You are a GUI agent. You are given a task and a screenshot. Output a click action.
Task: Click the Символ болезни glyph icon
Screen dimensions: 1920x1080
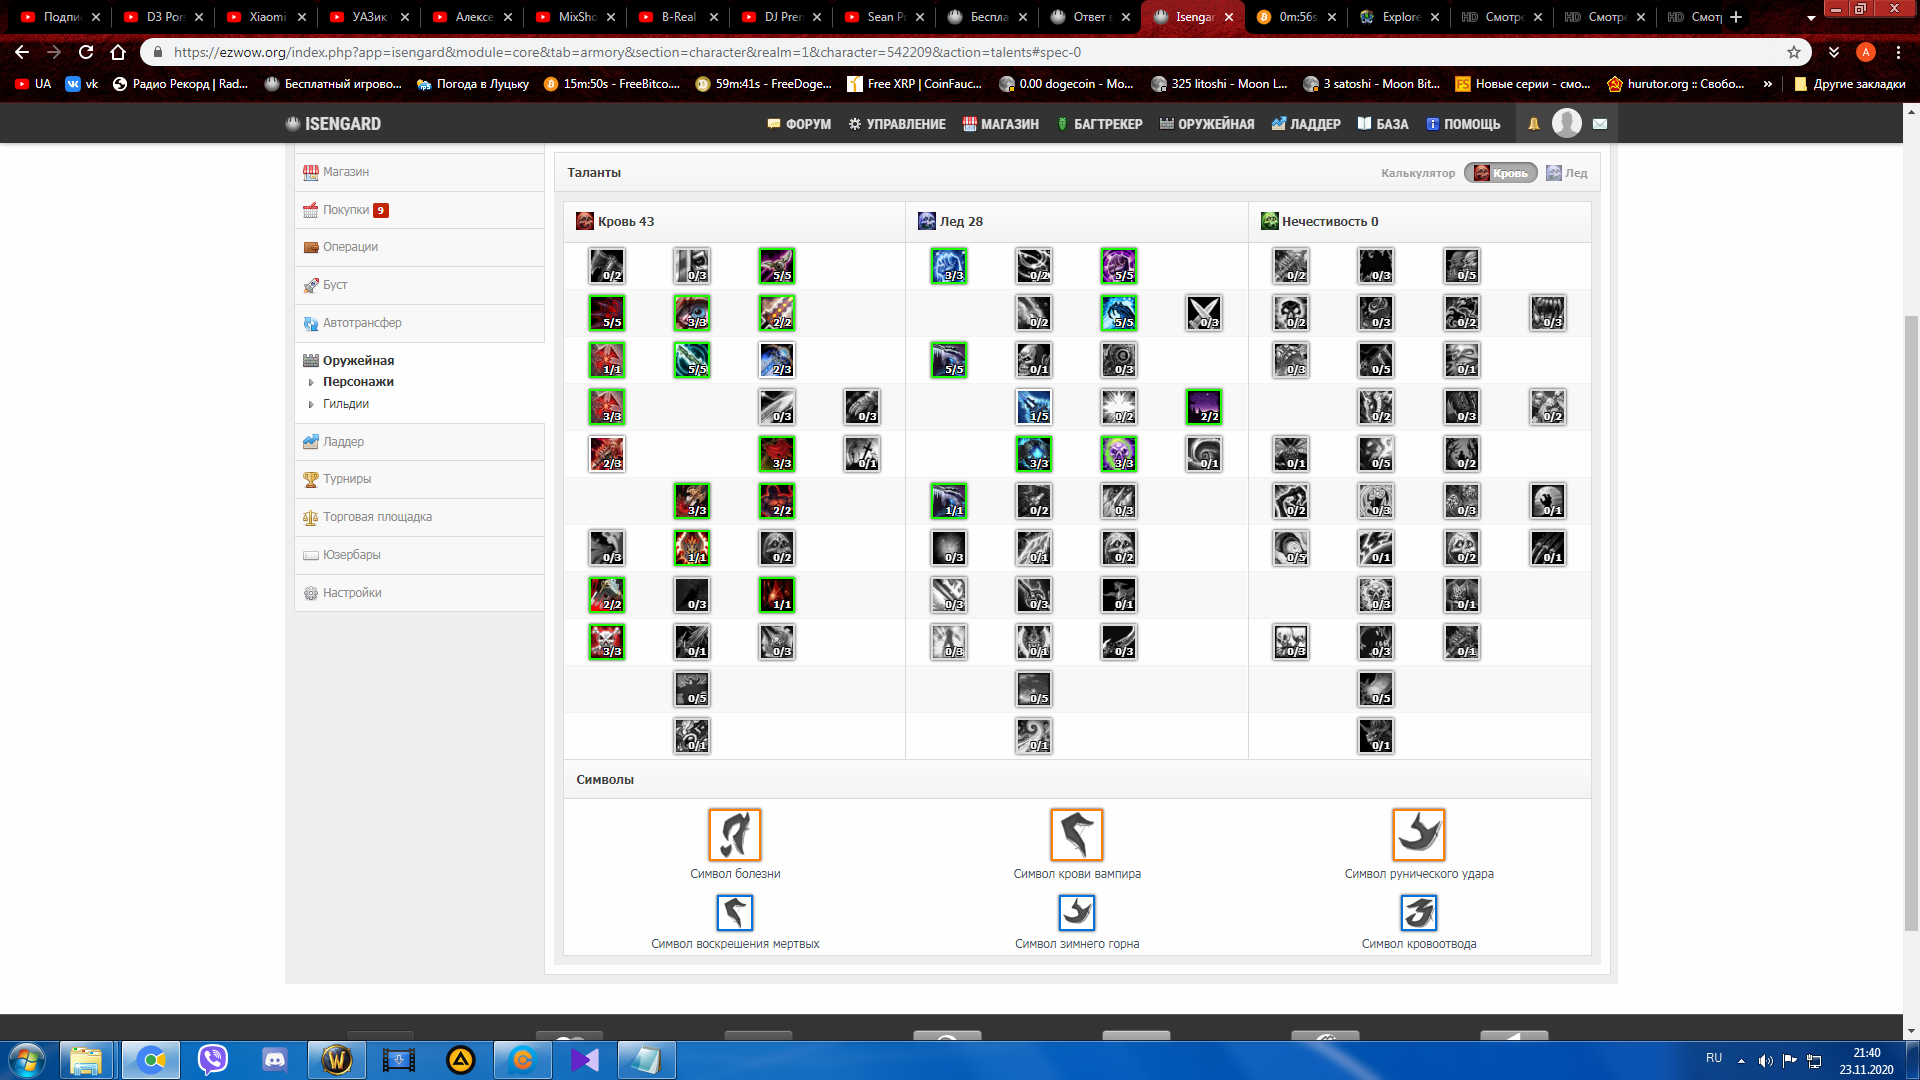(735, 834)
